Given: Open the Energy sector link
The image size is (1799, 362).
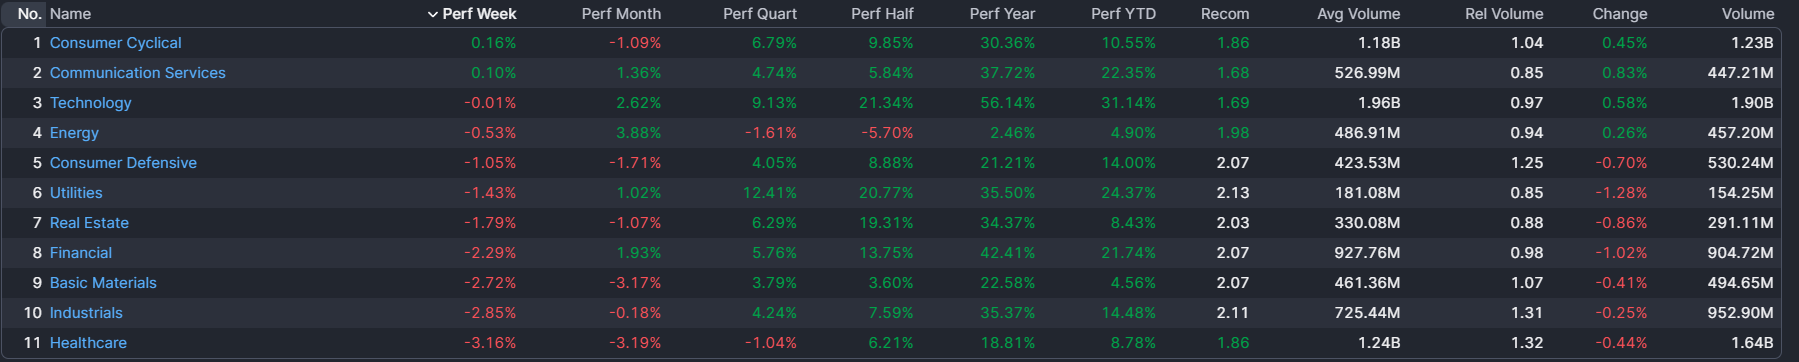Looking at the screenshot, I should 74,133.
